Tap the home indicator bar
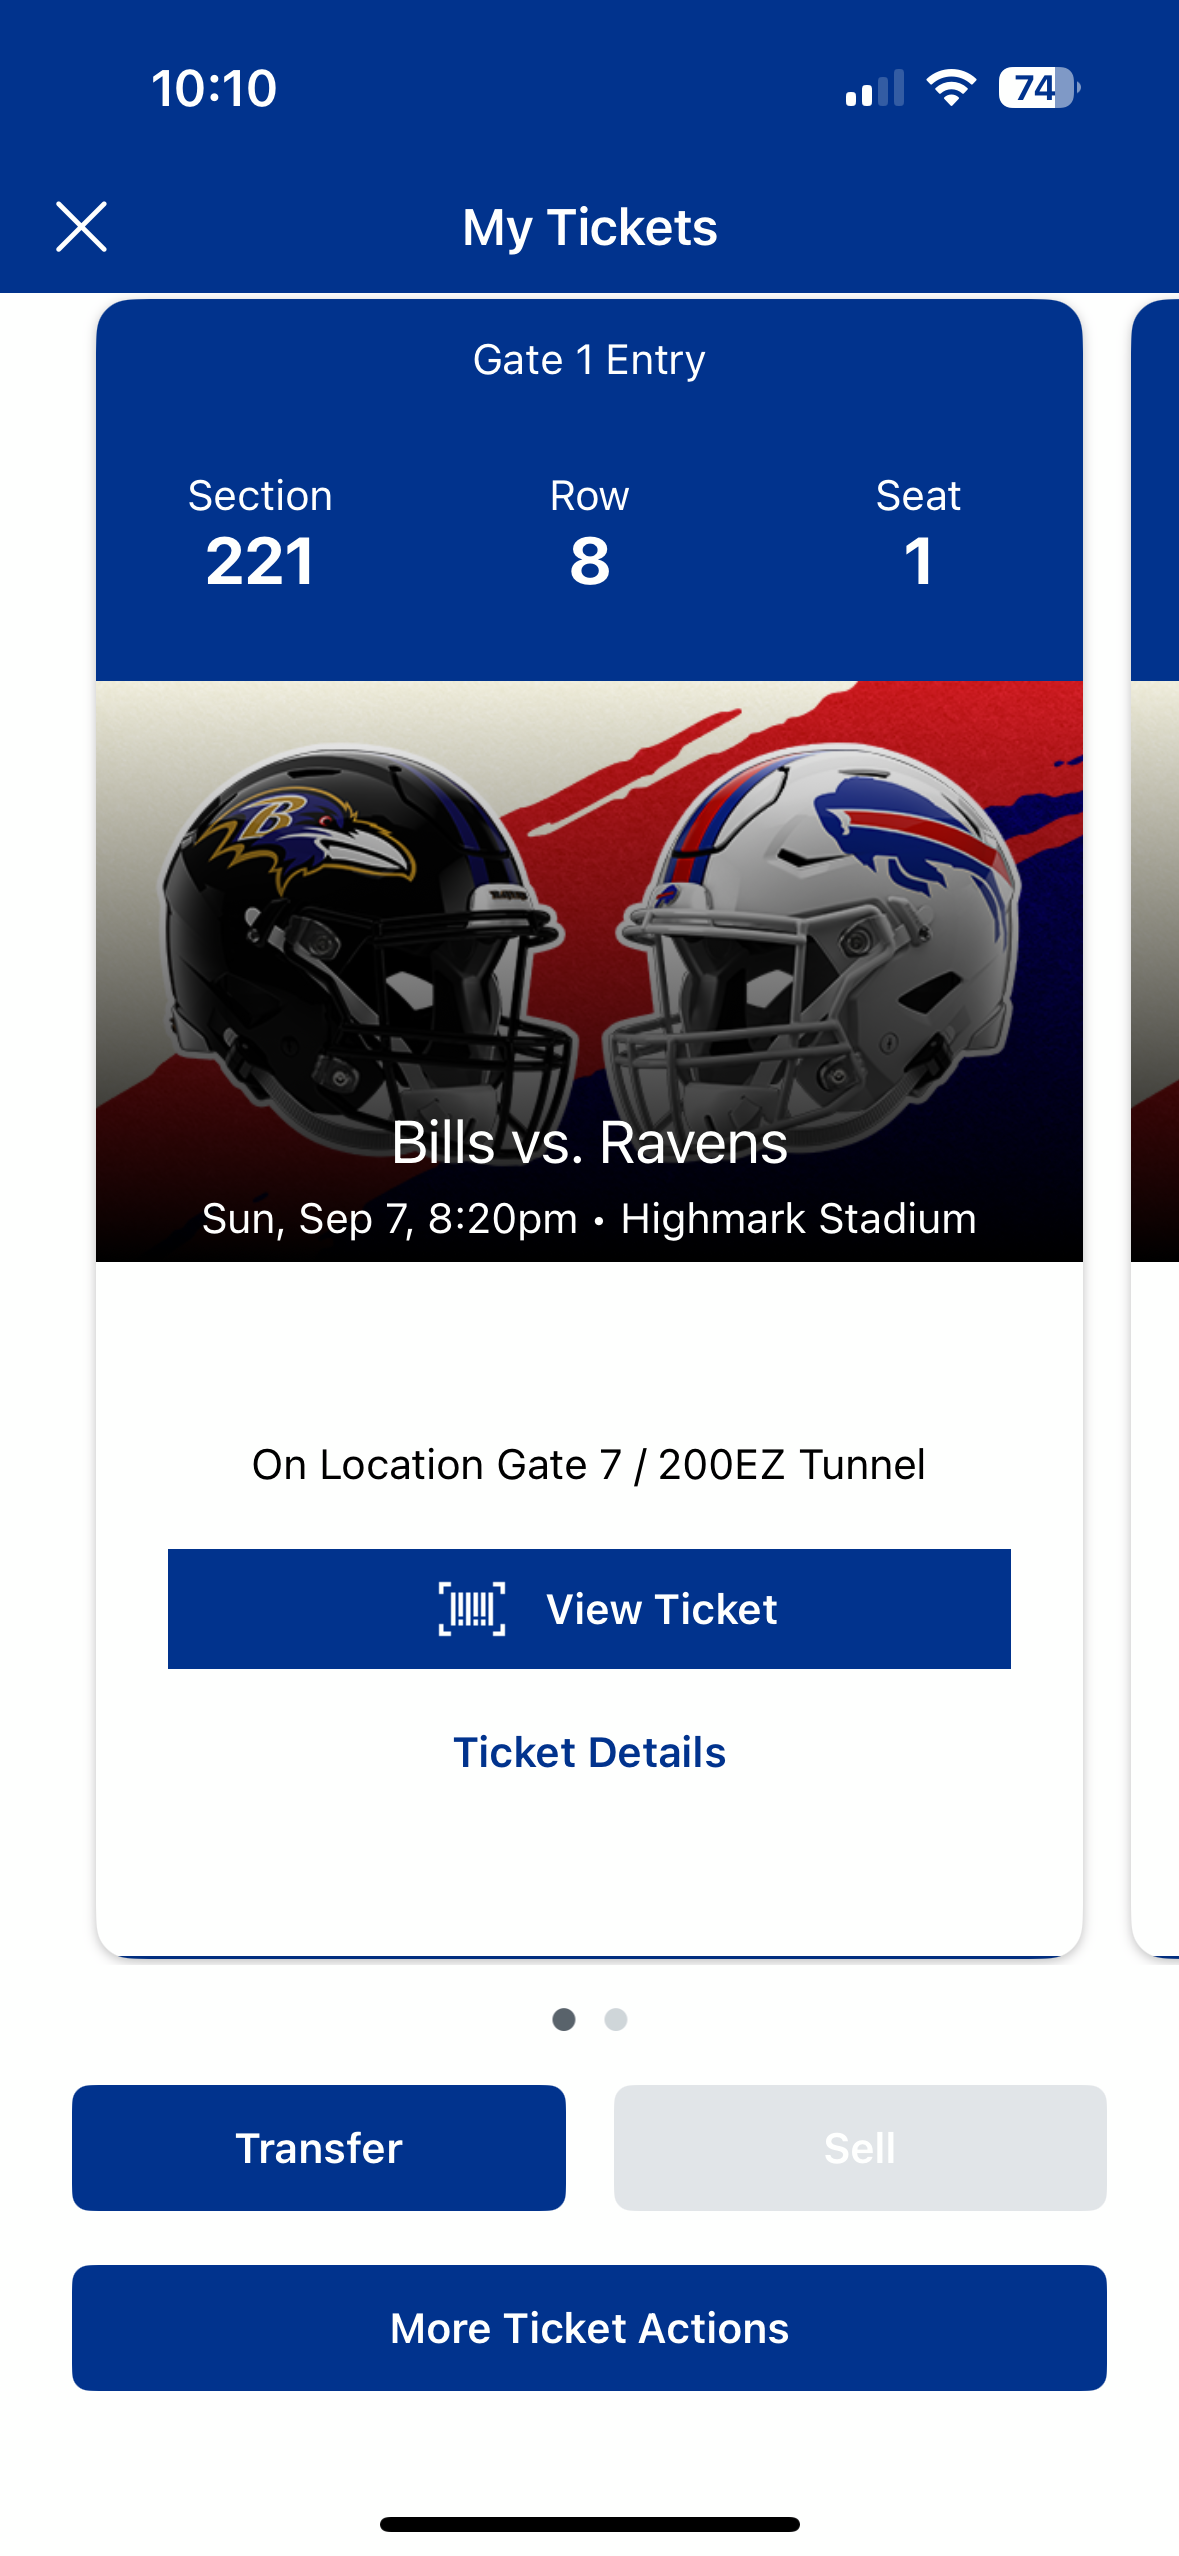The height and width of the screenshot is (2556, 1179). coord(589,2524)
